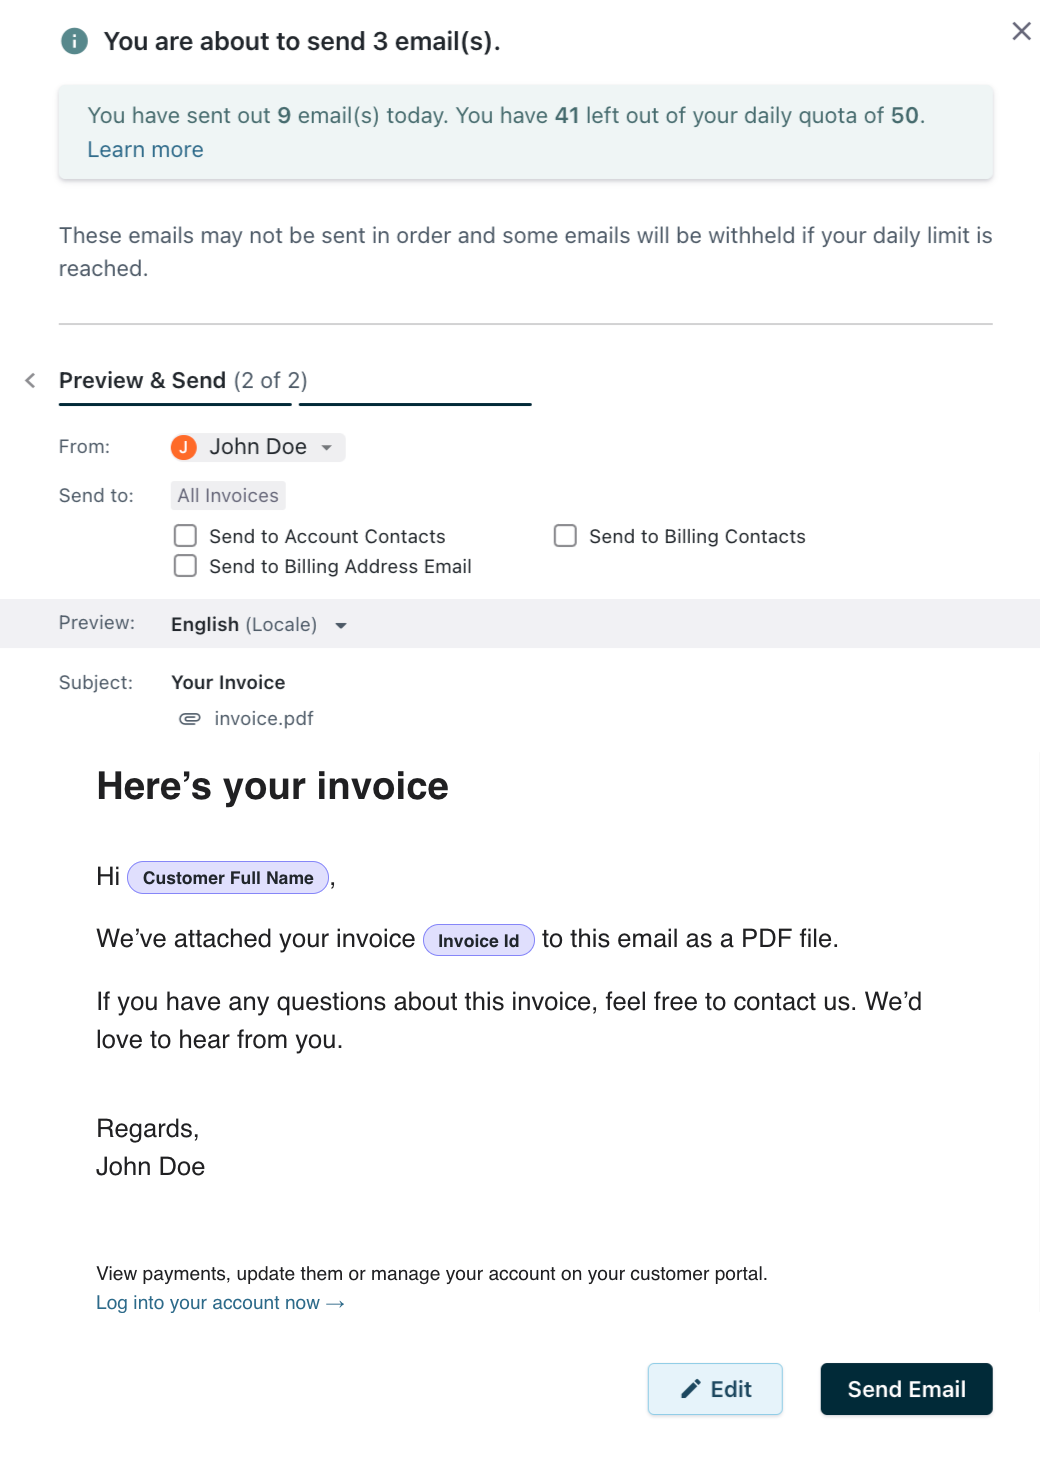Open the invoice.pdf attachment
The image size is (1040, 1466).
point(263,719)
